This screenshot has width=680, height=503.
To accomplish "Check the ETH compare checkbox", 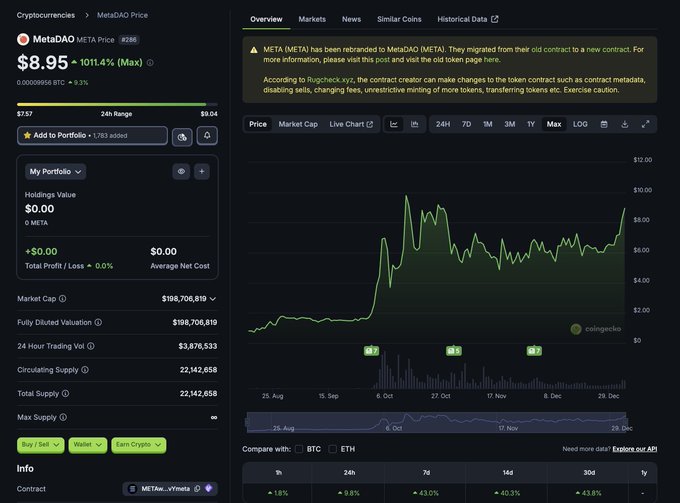I will click(x=334, y=449).
